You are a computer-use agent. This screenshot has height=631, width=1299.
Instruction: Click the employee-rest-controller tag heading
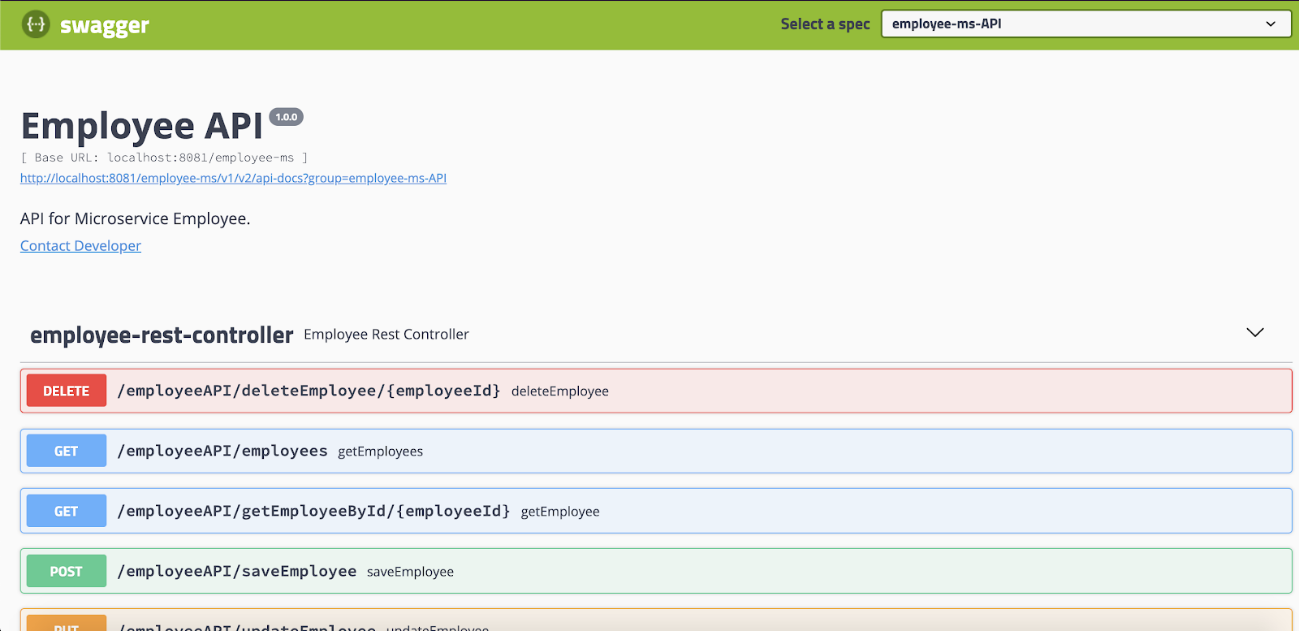coord(161,335)
